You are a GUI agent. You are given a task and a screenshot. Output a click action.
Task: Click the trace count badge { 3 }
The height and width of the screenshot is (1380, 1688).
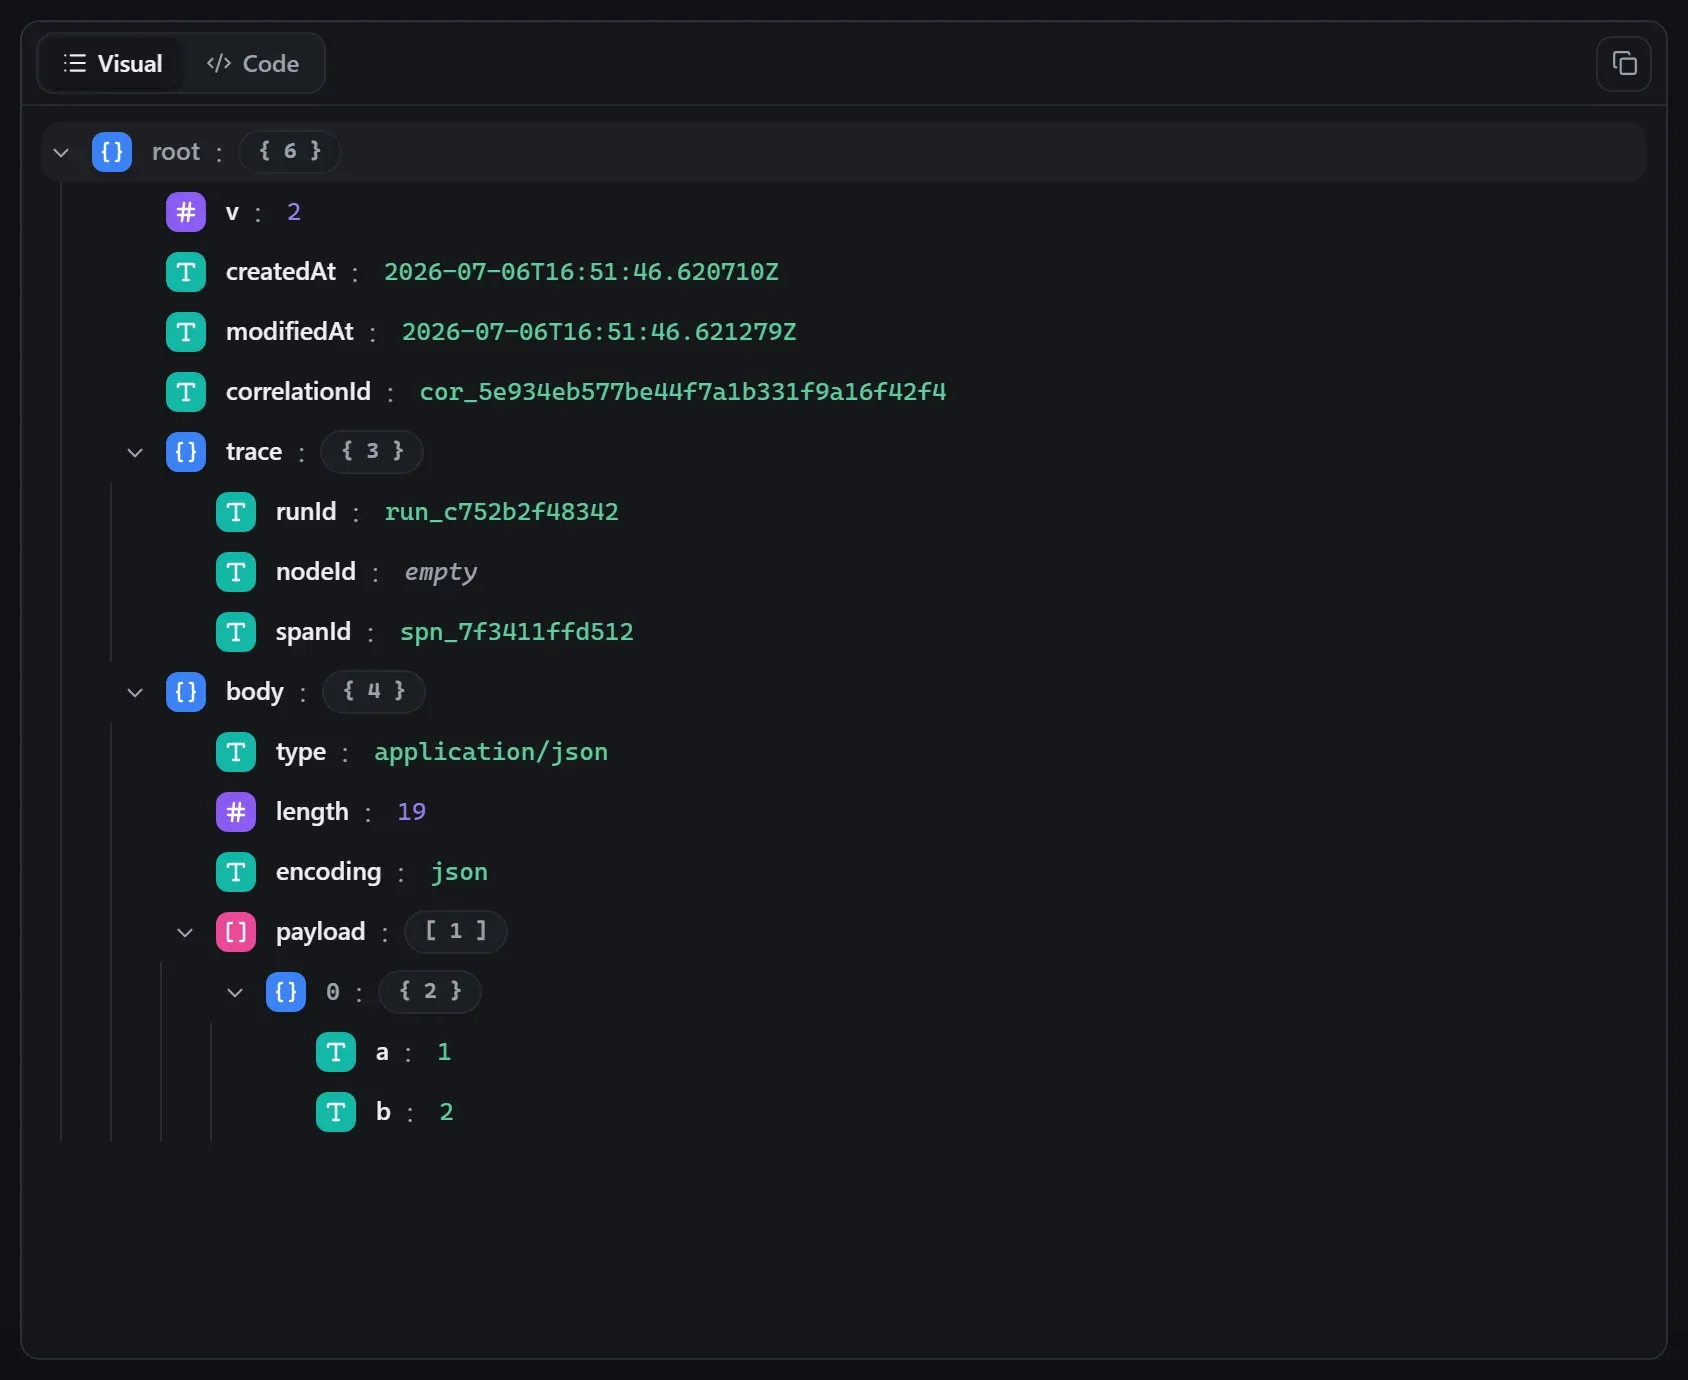pyautogui.click(x=372, y=451)
